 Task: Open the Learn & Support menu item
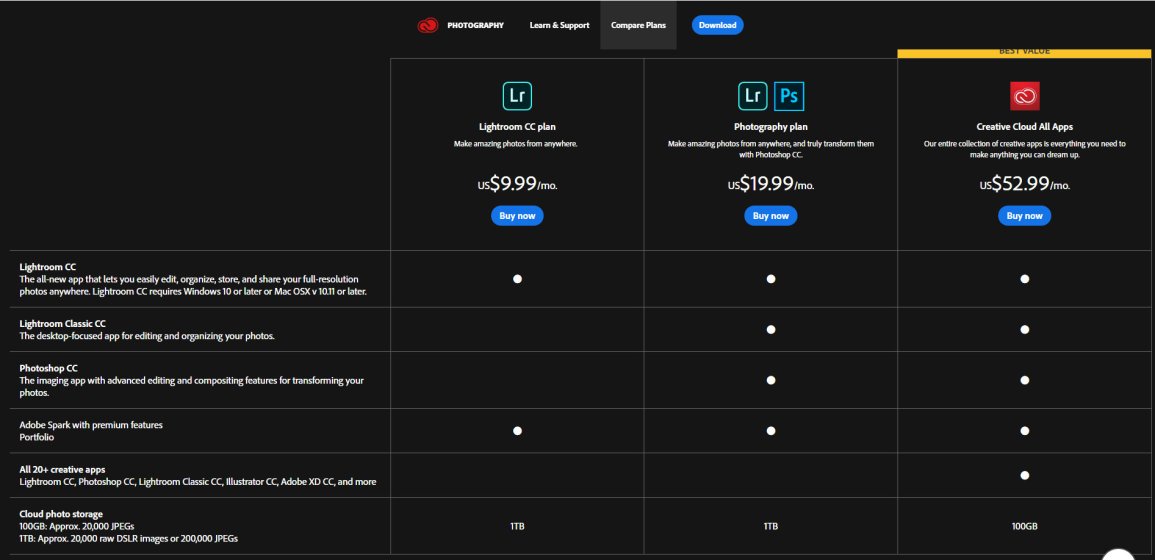pyautogui.click(x=559, y=25)
